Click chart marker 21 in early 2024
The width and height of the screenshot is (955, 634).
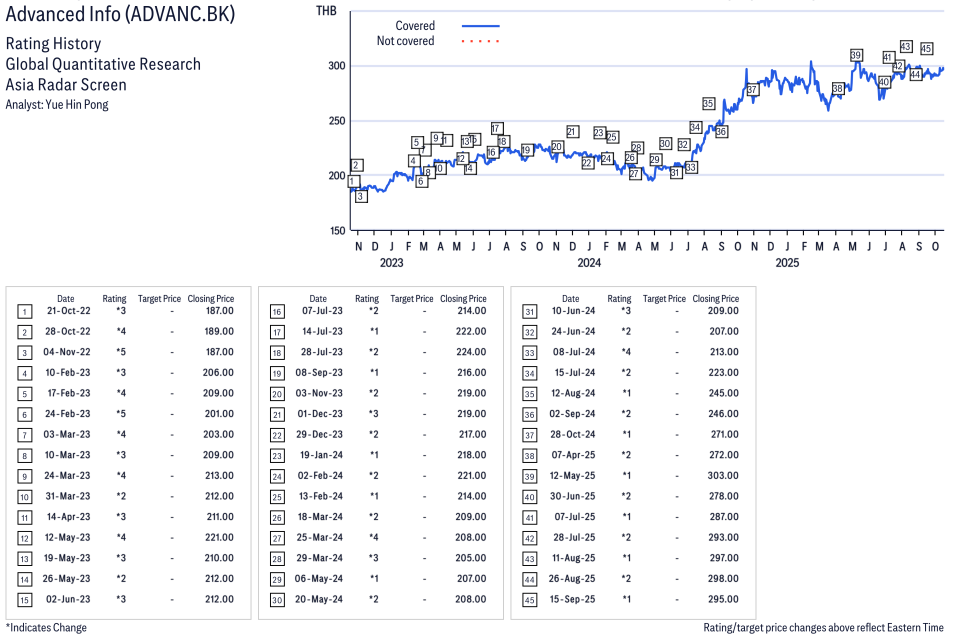click(x=572, y=132)
